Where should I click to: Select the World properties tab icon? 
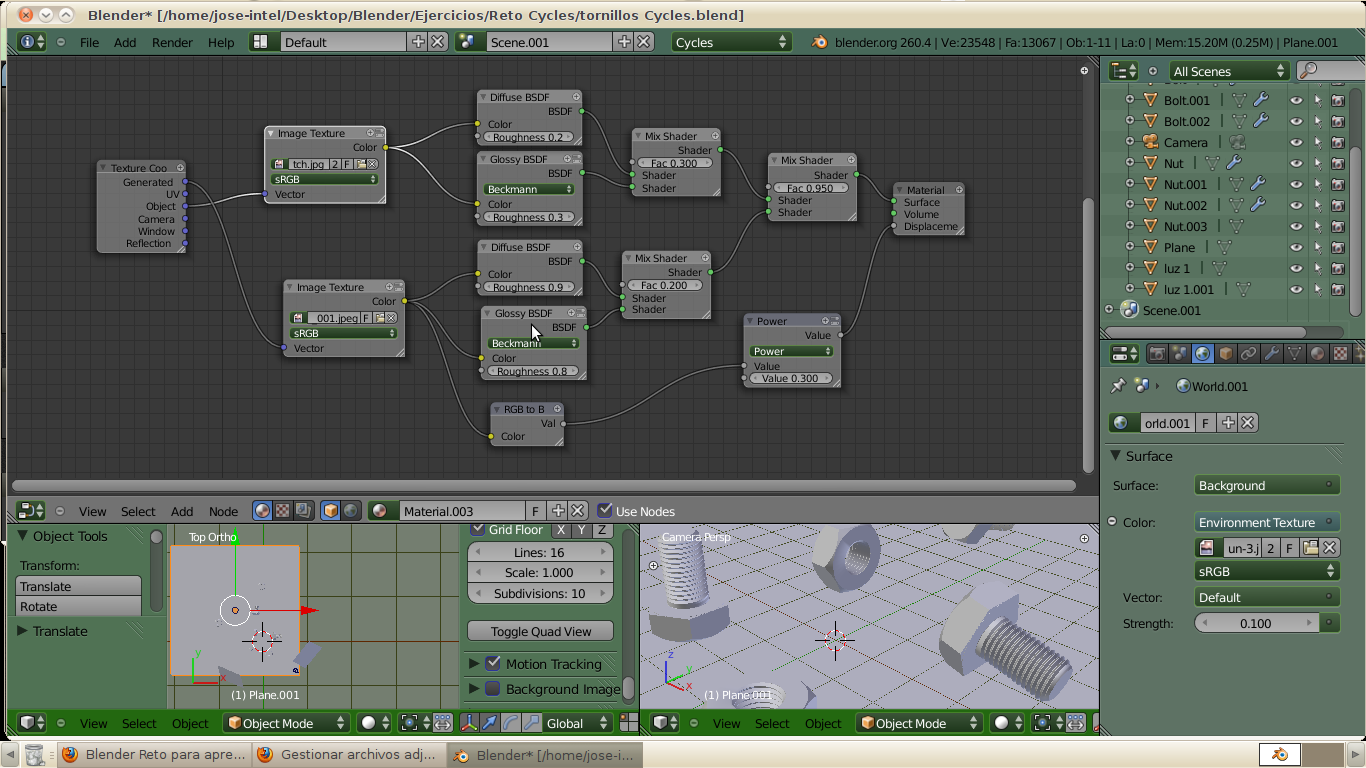pyautogui.click(x=1203, y=353)
